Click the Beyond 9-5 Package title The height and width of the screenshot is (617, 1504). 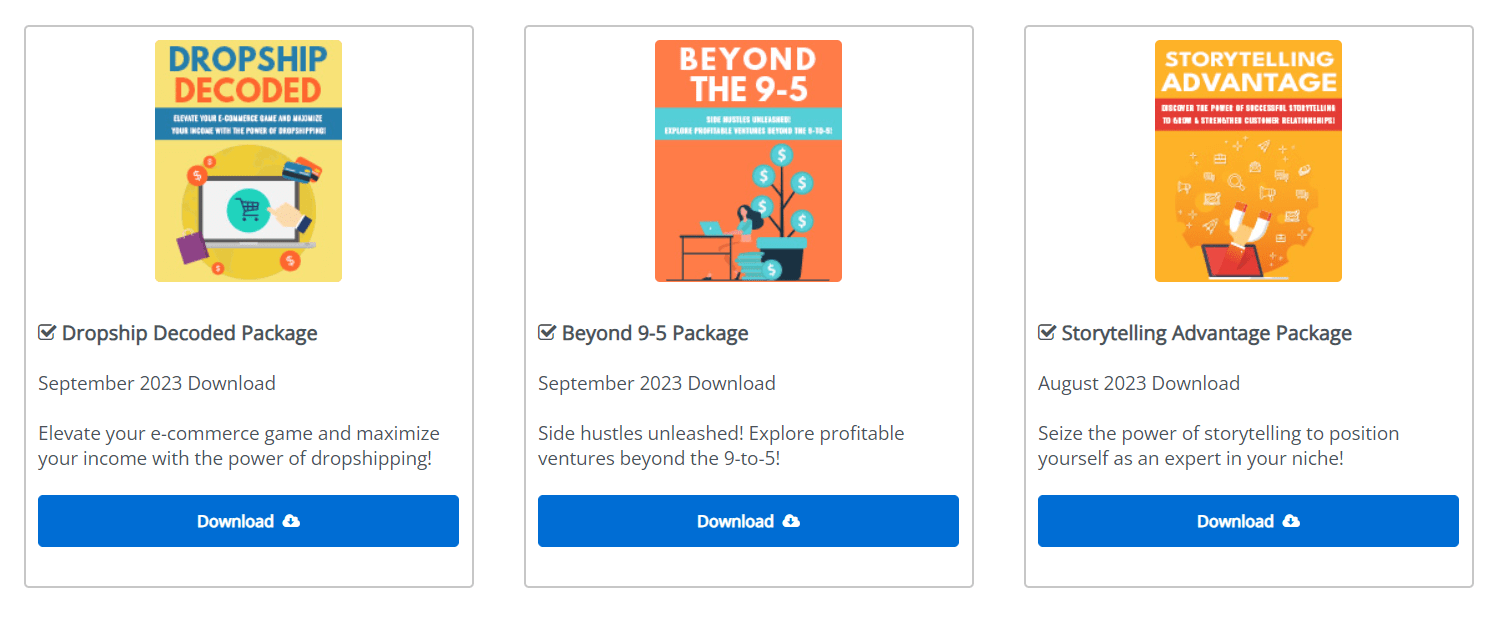tap(655, 333)
